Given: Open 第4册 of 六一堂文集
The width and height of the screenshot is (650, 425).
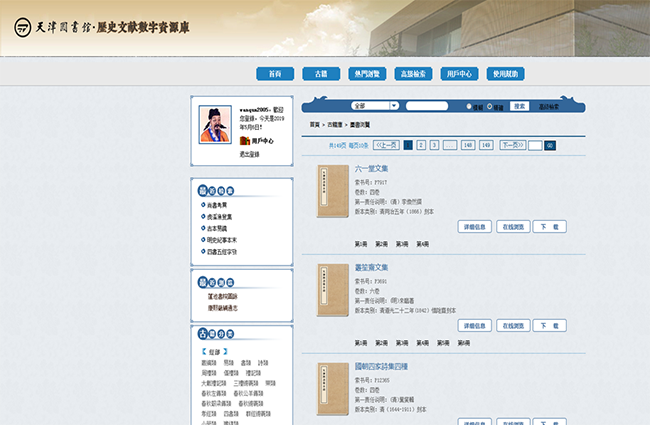Looking at the screenshot, I should pos(422,244).
